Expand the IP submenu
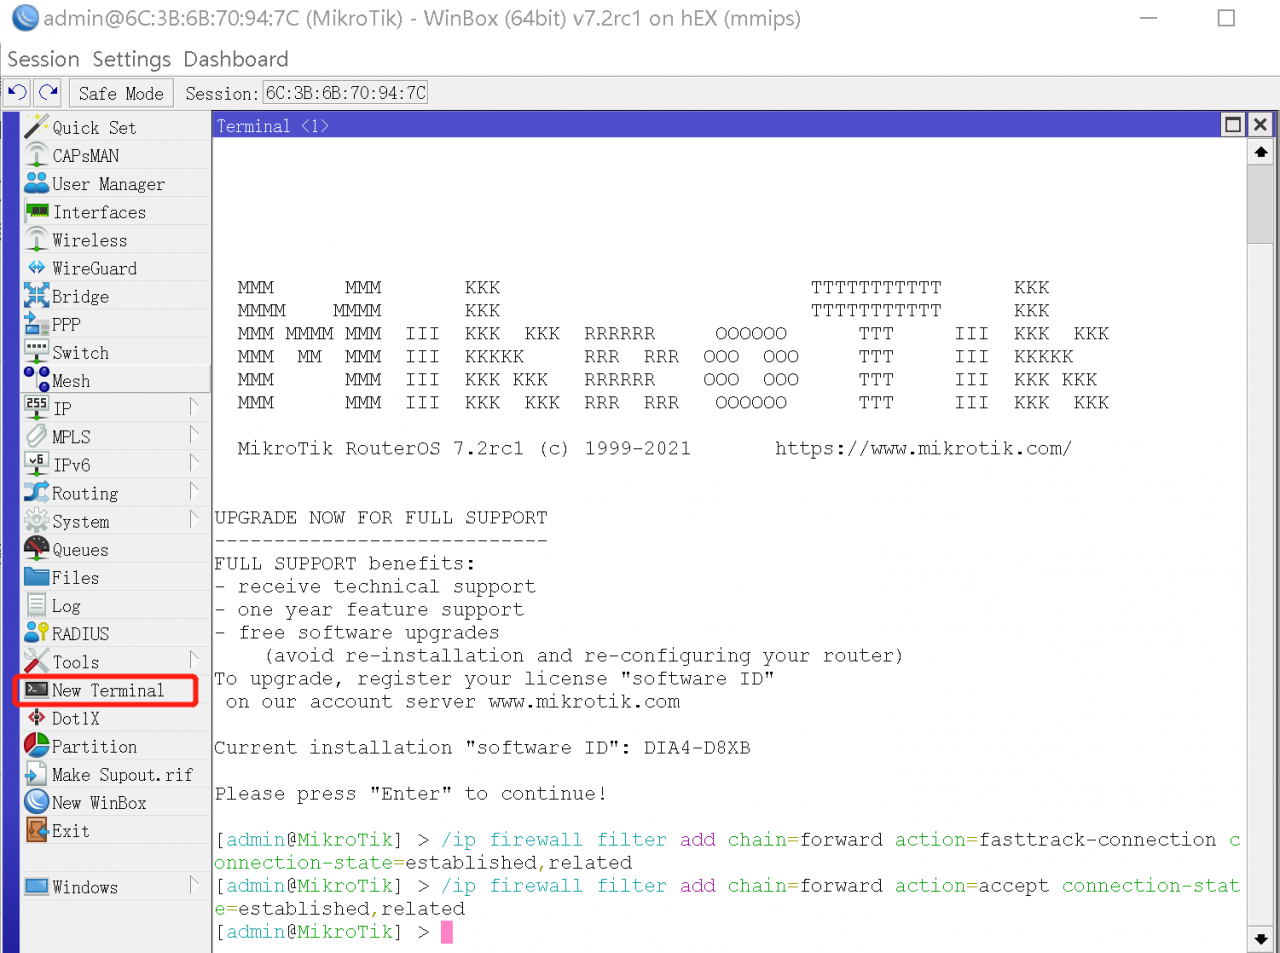This screenshot has width=1280, height=953. point(64,408)
